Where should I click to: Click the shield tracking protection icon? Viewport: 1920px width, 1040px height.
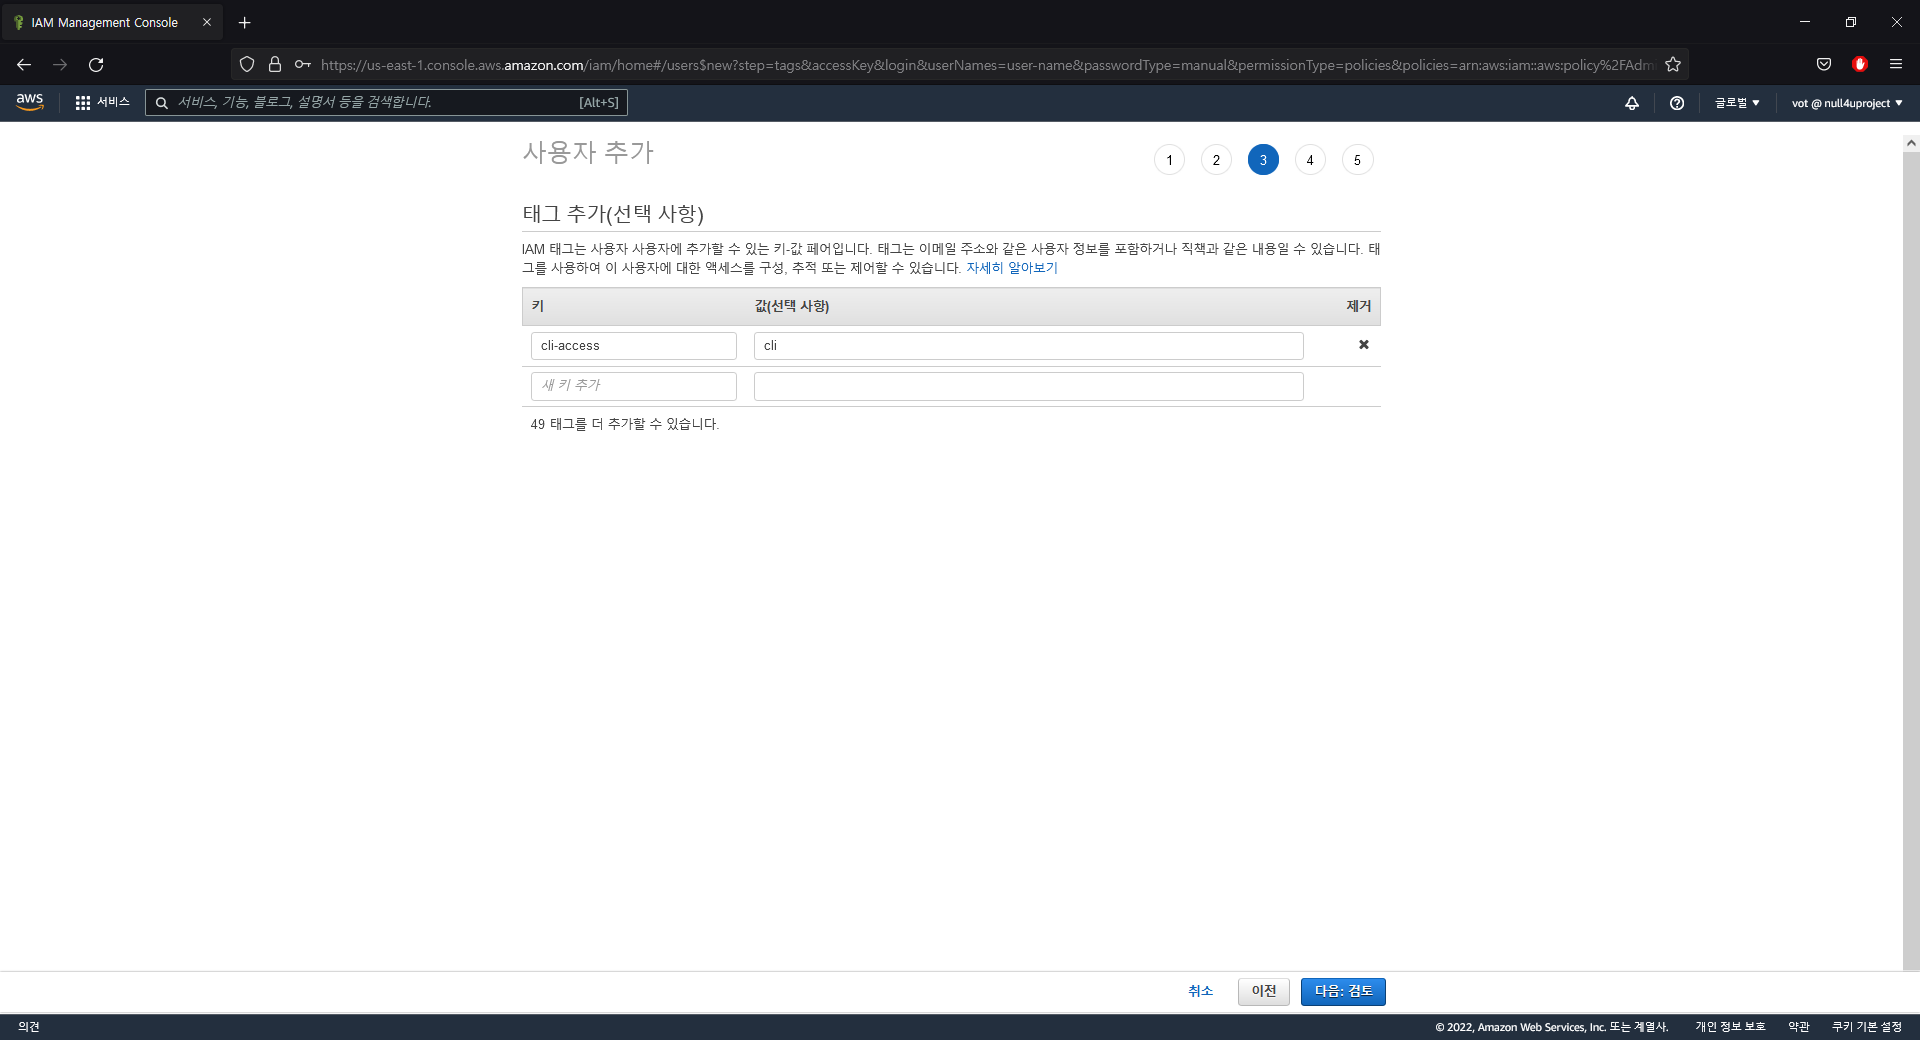tap(247, 65)
